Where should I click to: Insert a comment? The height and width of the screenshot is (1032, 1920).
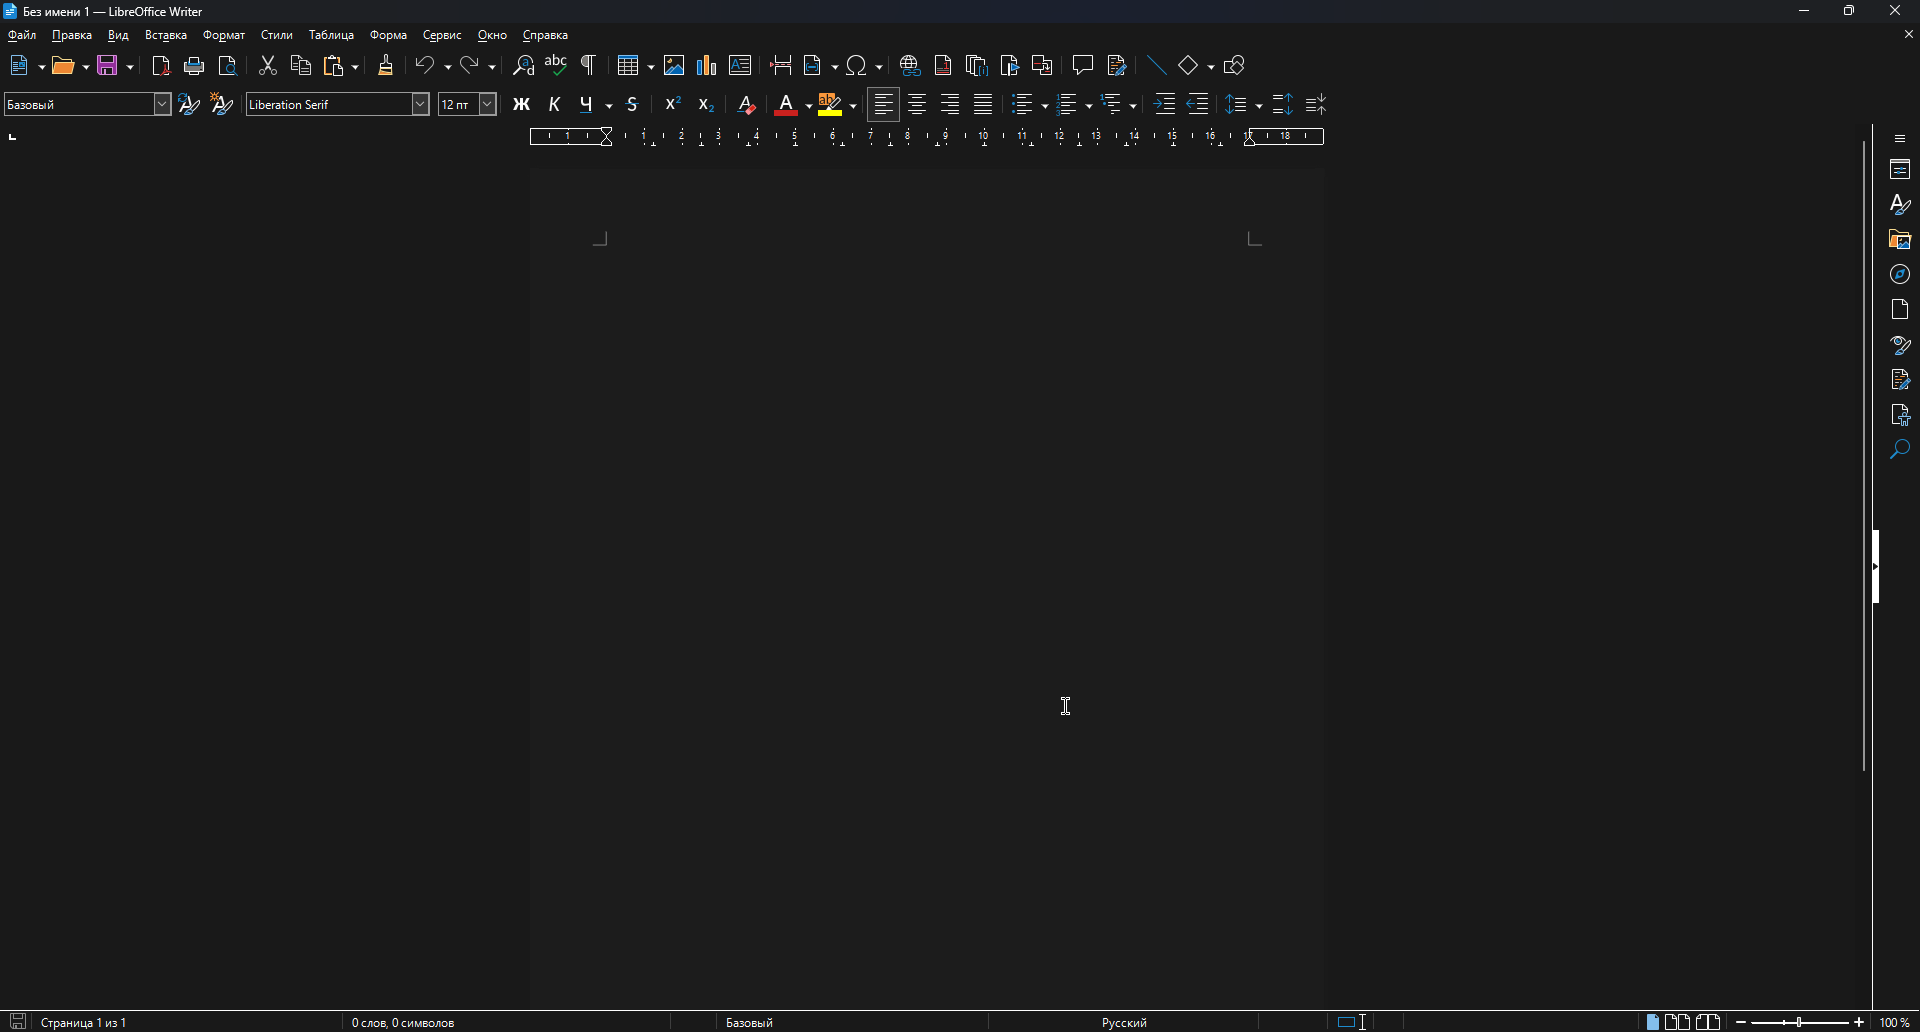[x=1083, y=66]
